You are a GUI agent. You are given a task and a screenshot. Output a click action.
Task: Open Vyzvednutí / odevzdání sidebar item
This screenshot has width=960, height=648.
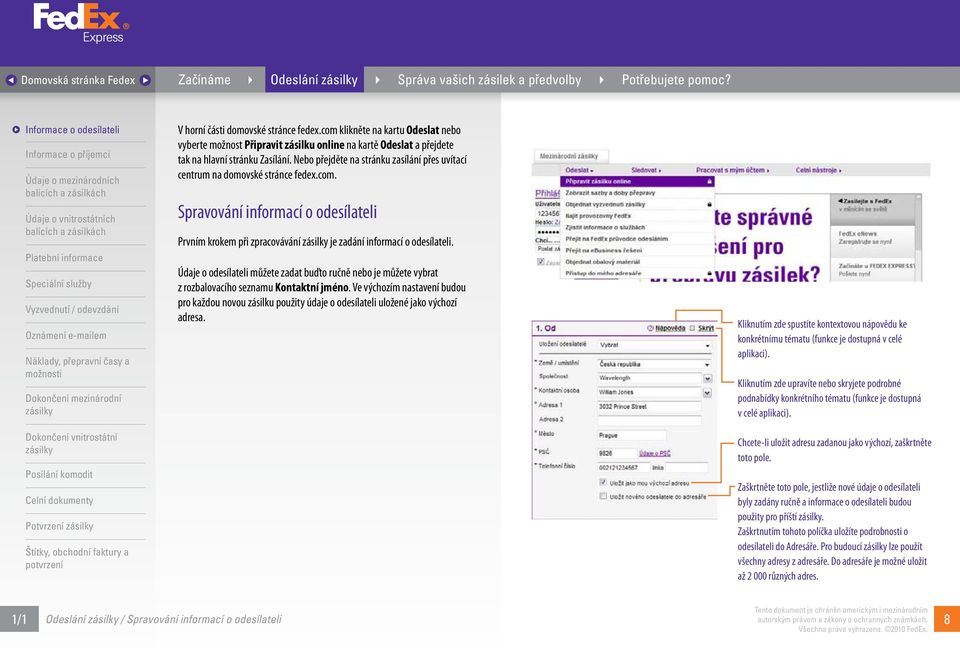tap(72, 310)
